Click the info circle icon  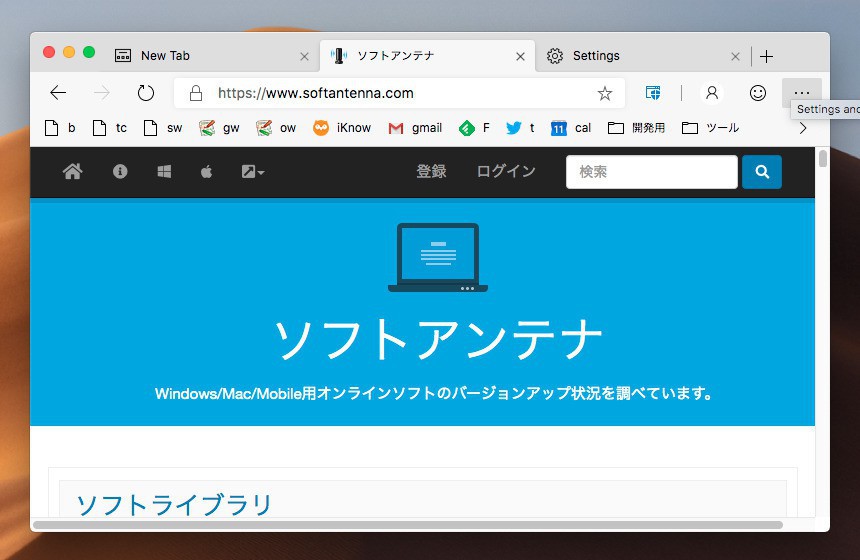120,172
